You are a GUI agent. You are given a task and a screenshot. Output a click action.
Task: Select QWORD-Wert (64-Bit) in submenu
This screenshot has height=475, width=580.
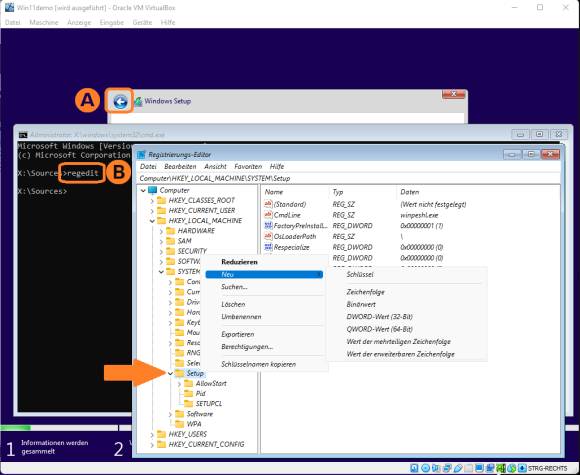(380, 329)
